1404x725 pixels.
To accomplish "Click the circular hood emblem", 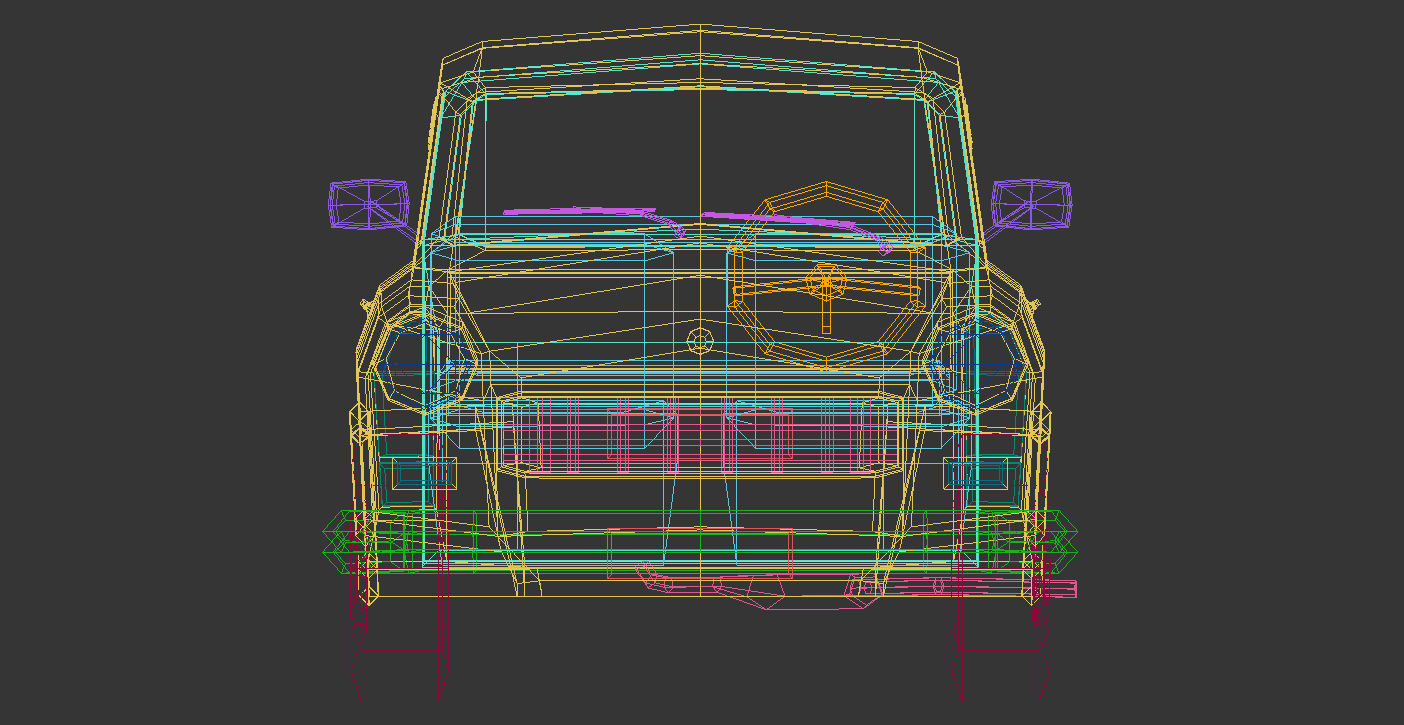I will [x=700, y=342].
